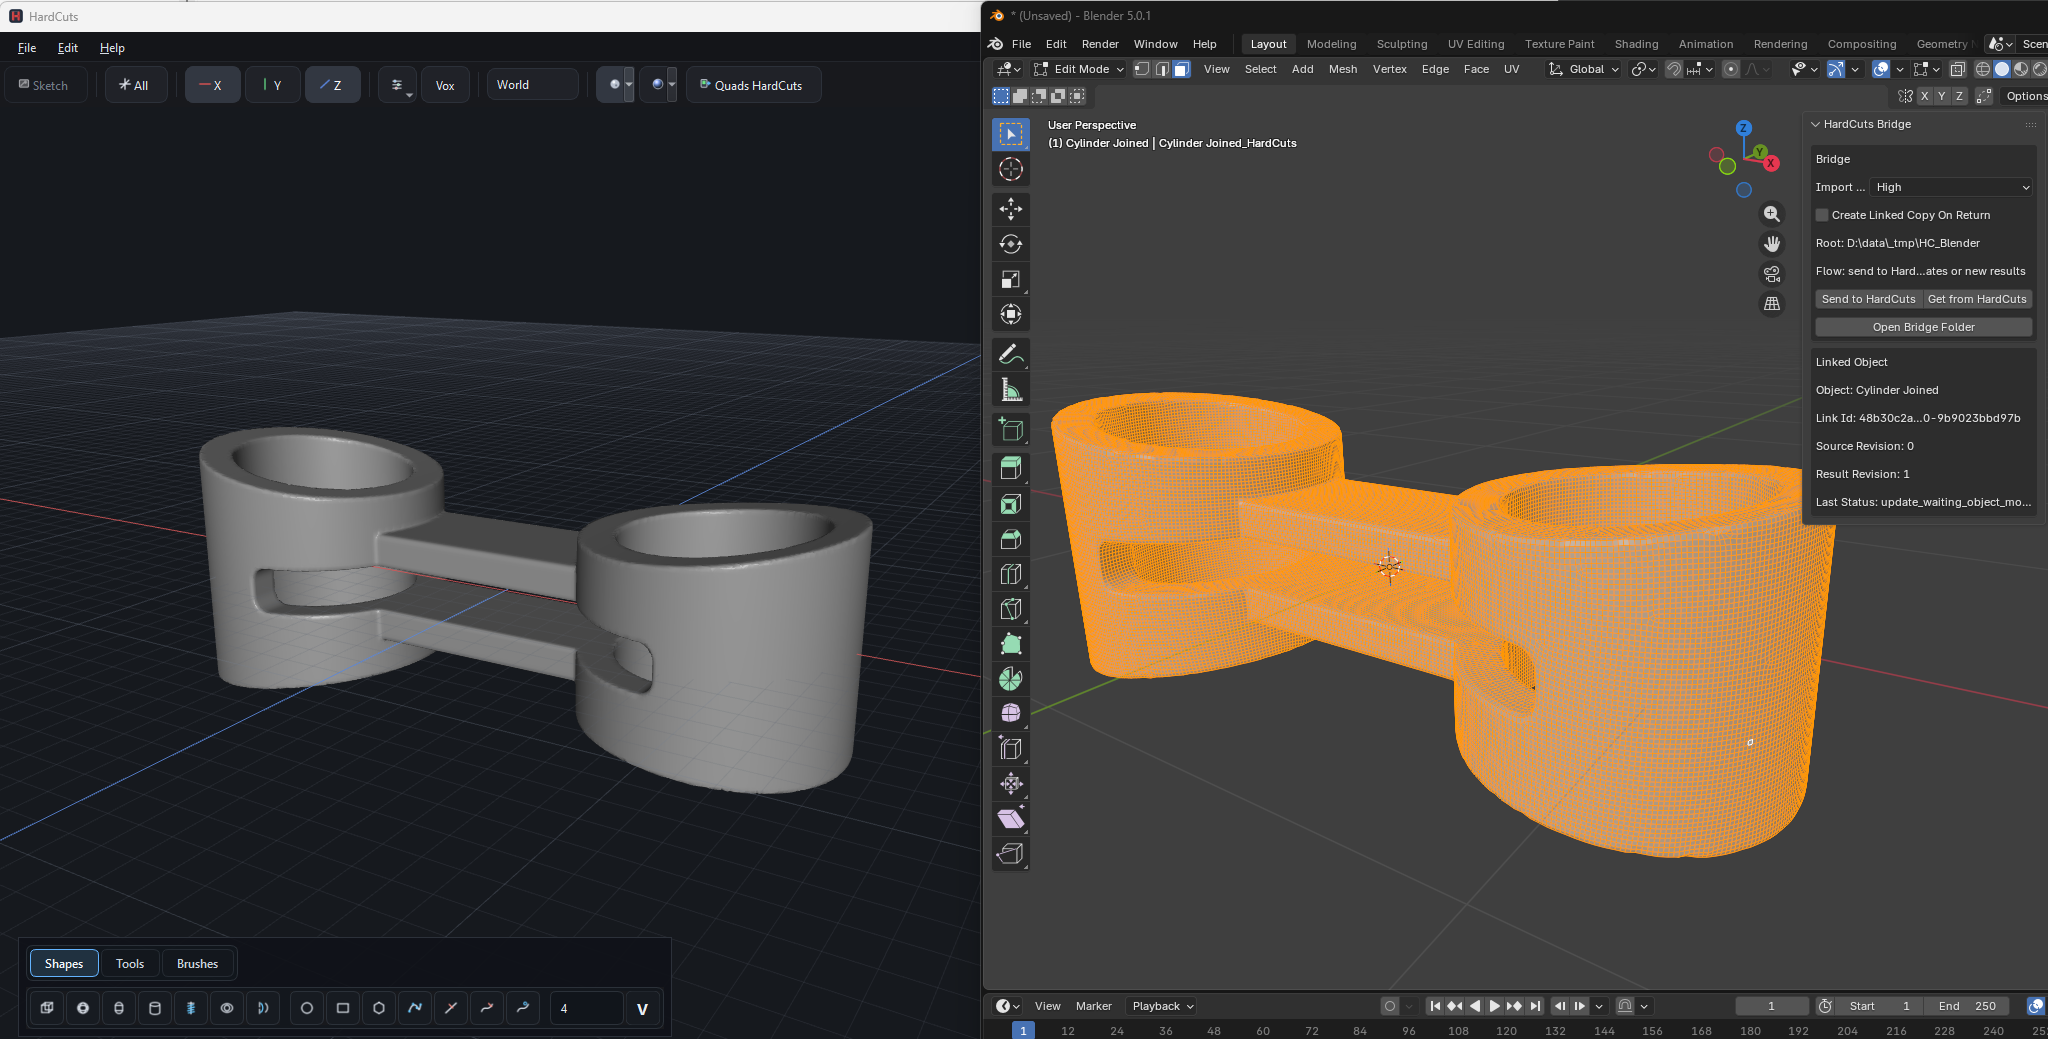This screenshot has width=2048, height=1039.
Task: Pick the rectangle sketch shape in HardCuts
Action: (x=343, y=1008)
